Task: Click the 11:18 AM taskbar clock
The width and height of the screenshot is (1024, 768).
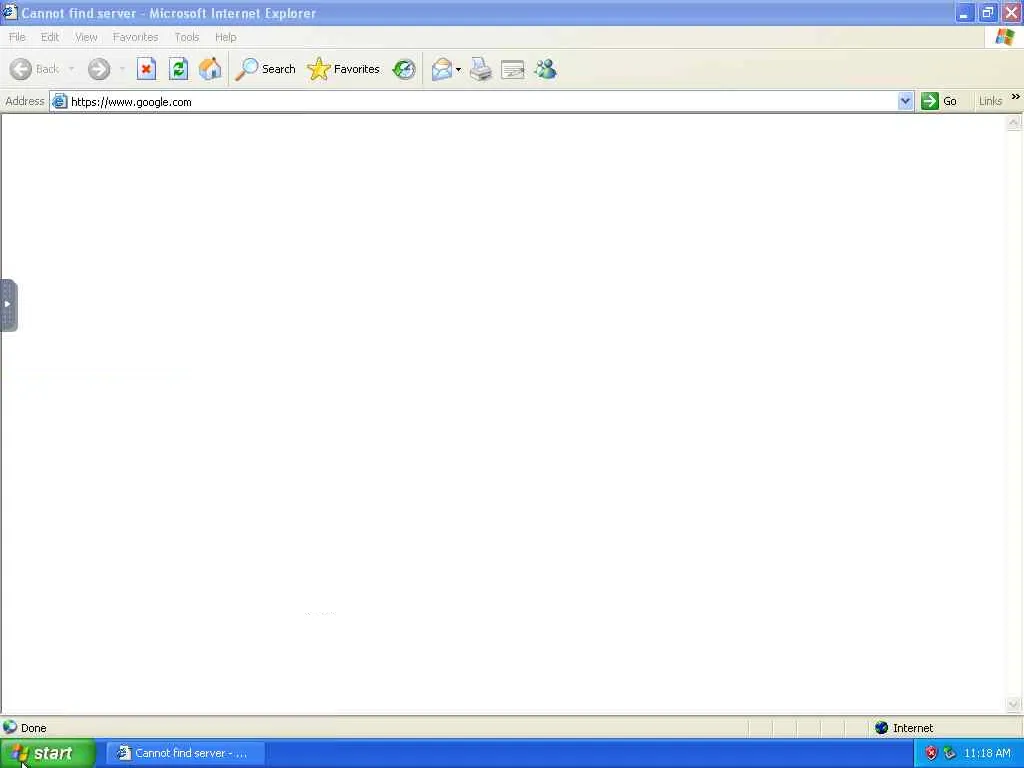Action: pyautogui.click(x=987, y=754)
